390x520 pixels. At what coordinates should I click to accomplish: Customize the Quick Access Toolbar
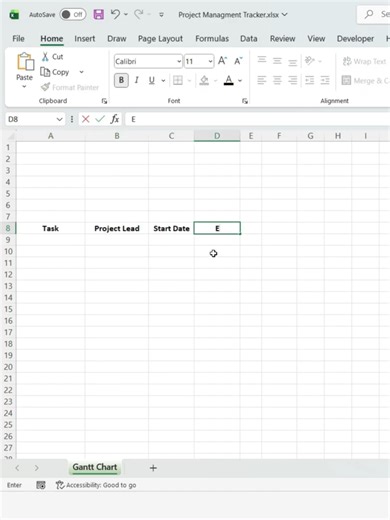pos(161,15)
